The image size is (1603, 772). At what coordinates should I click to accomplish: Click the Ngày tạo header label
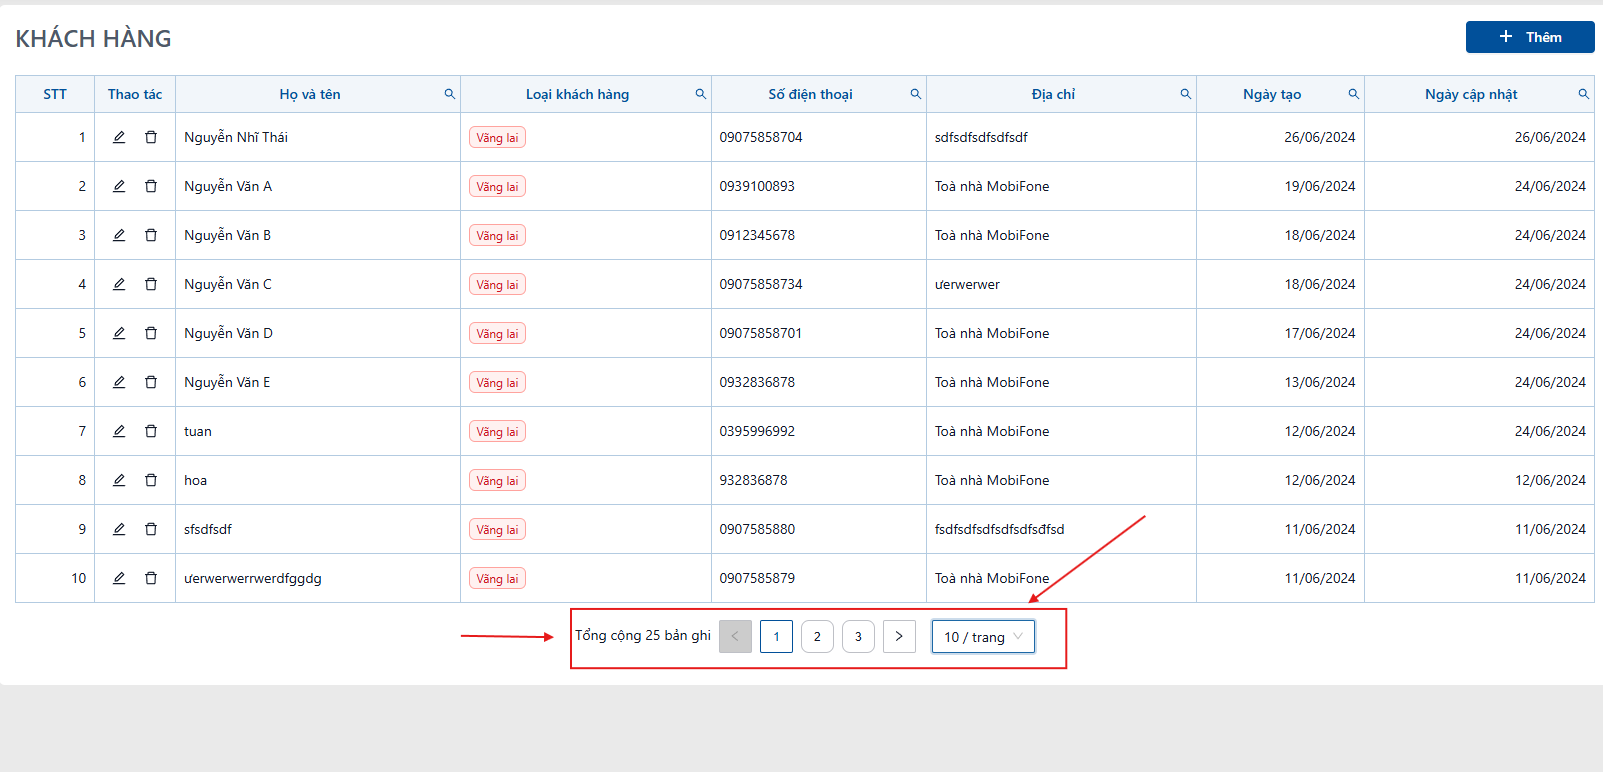click(1272, 94)
